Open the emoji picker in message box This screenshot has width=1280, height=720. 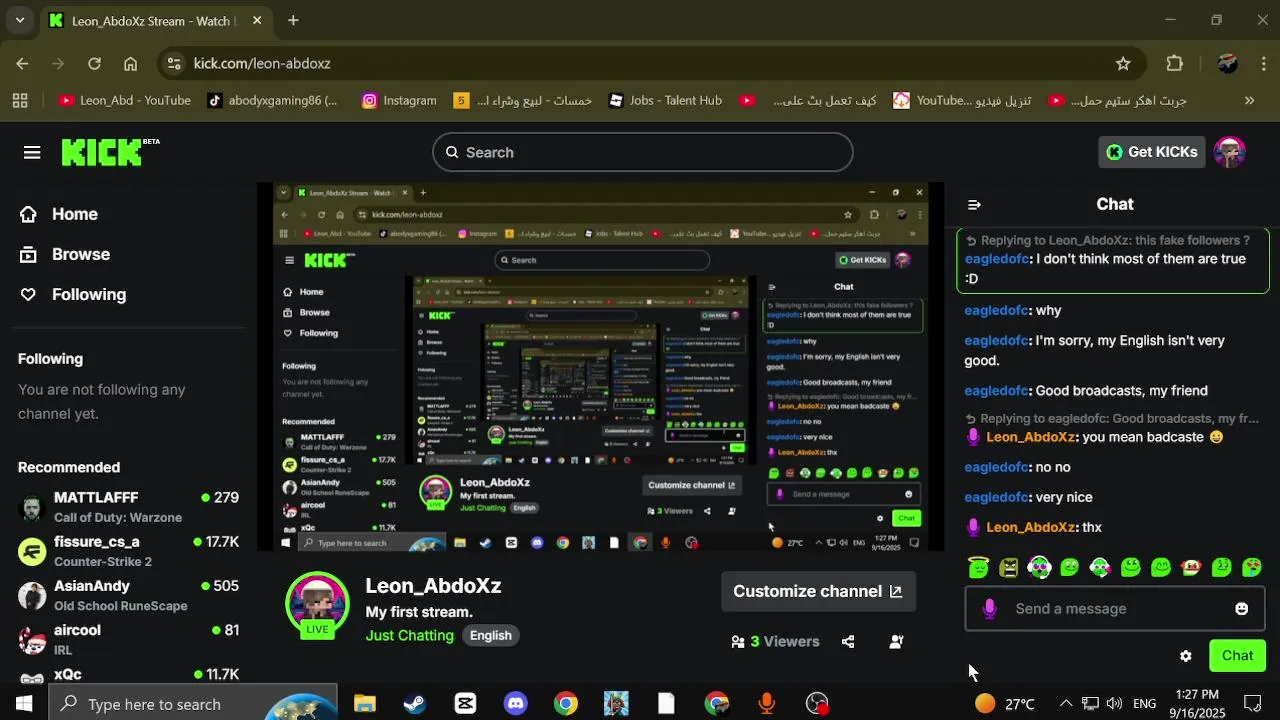click(x=1241, y=609)
